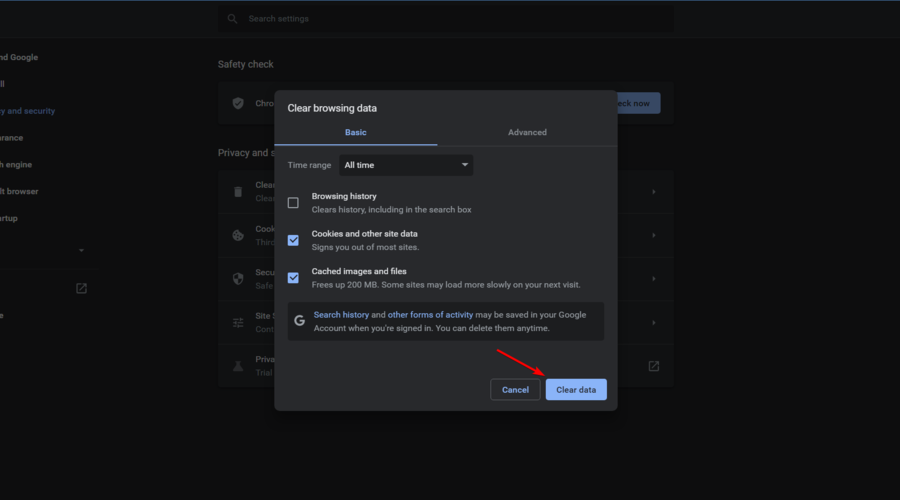Click the Safety check shield icon
900x500 pixels.
238,103
